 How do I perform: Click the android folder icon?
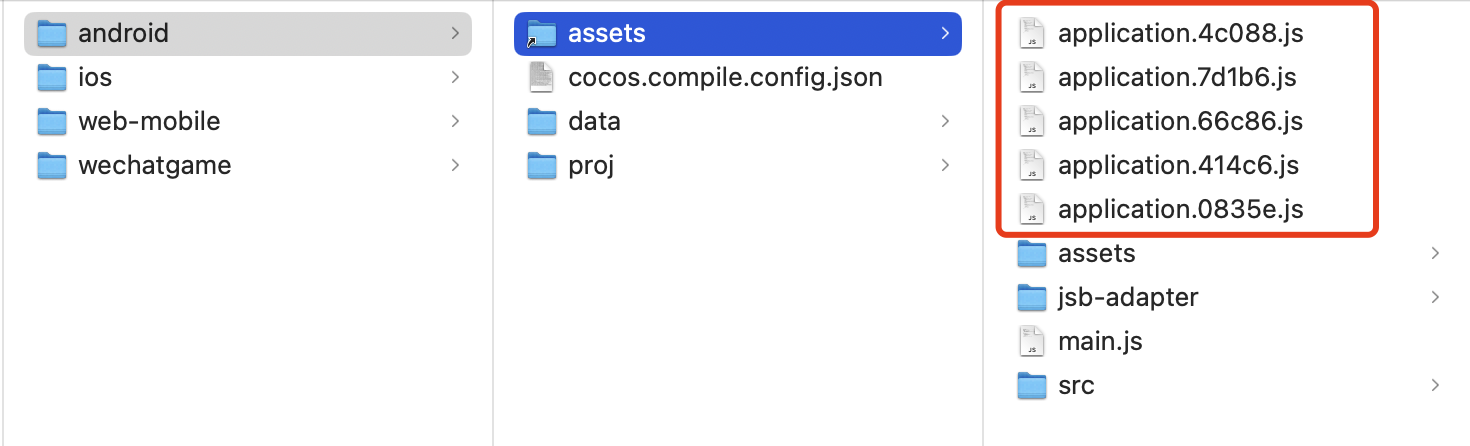[x=51, y=34]
